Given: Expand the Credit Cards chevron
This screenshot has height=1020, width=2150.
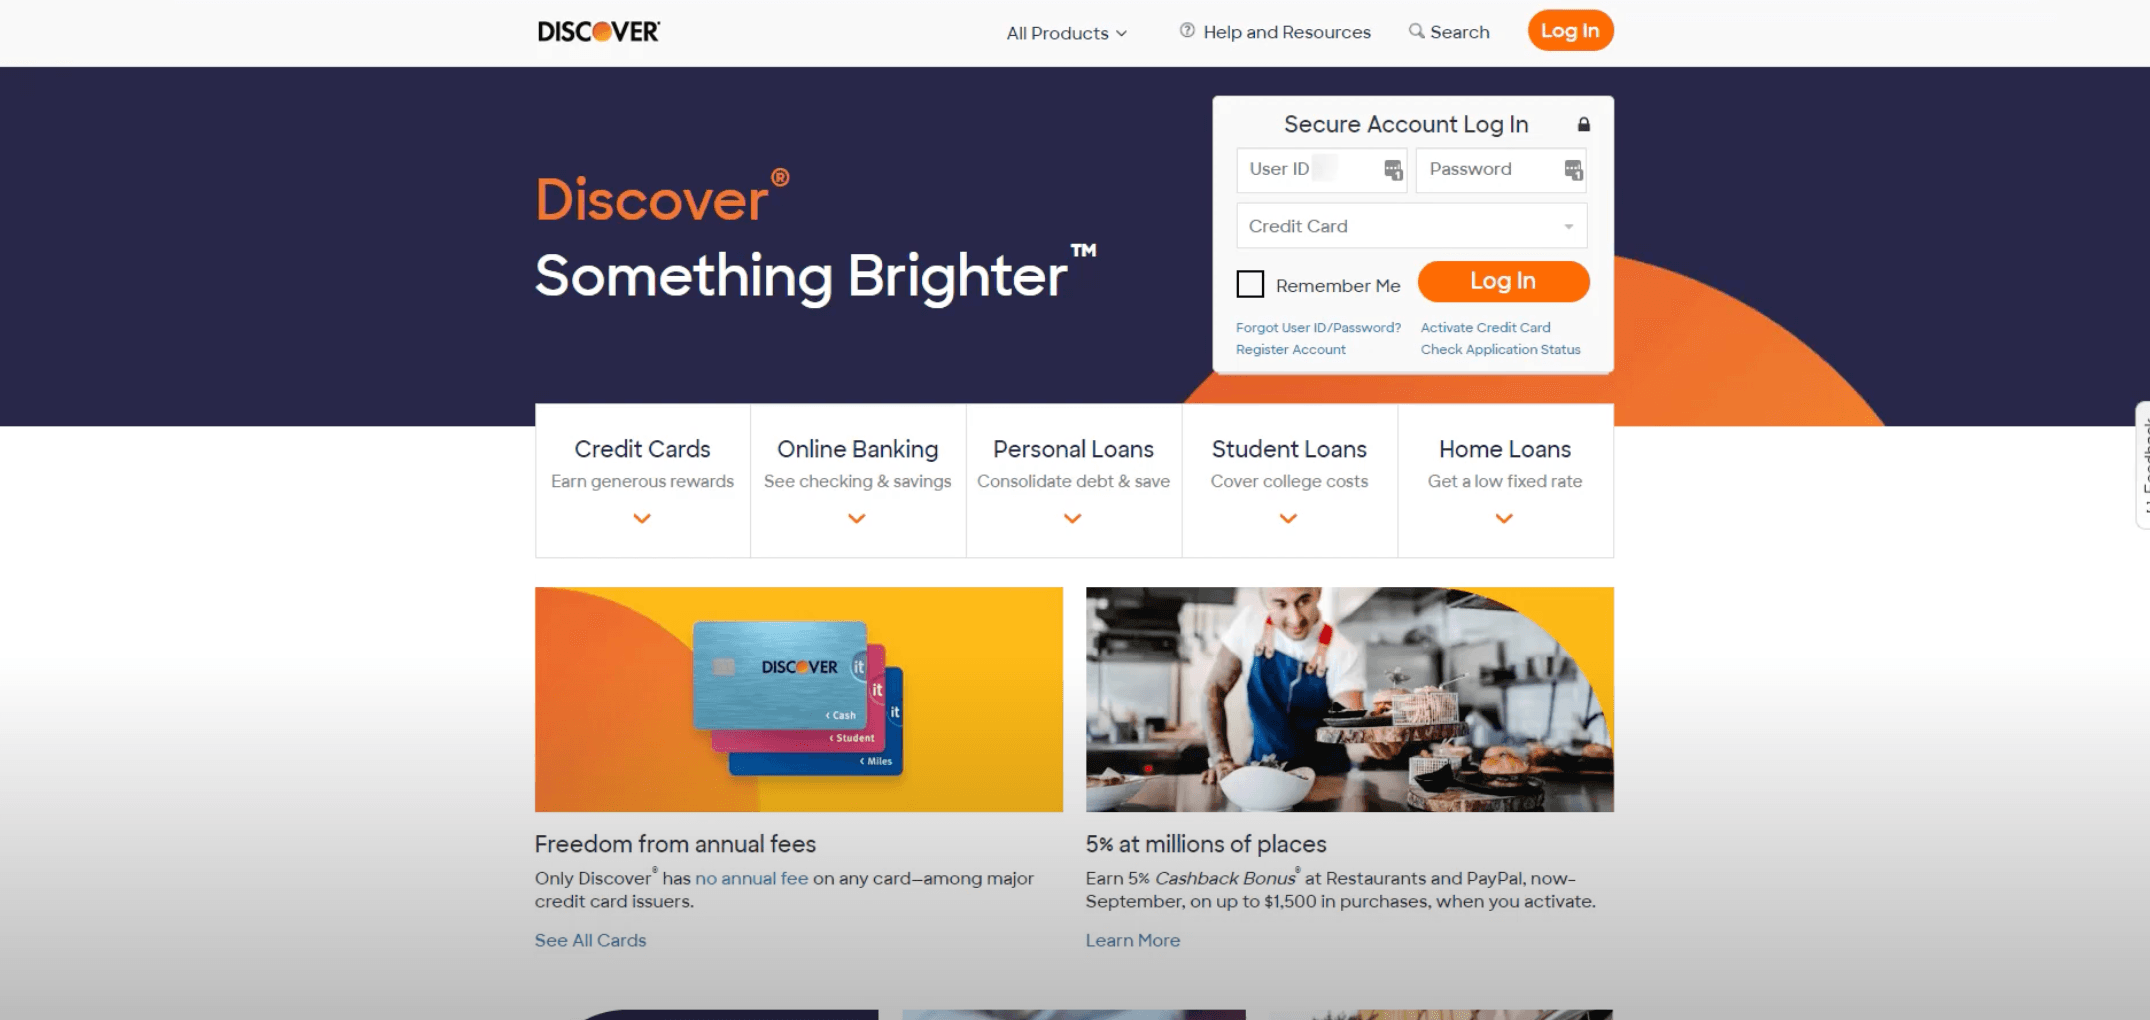Looking at the screenshot, I should pyautogui.click(x=642, y=518).
